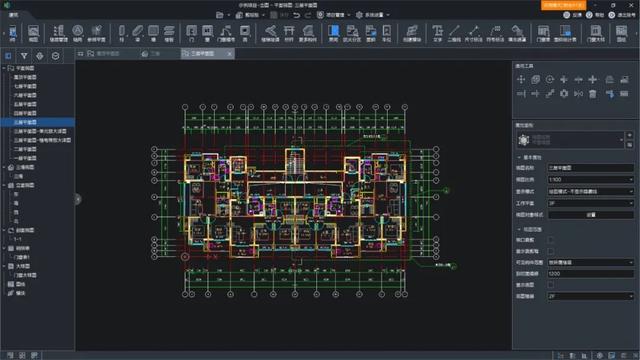Open the work plane 3F dropdown
Screen dimensions: 640x360
tap(591, 203)
